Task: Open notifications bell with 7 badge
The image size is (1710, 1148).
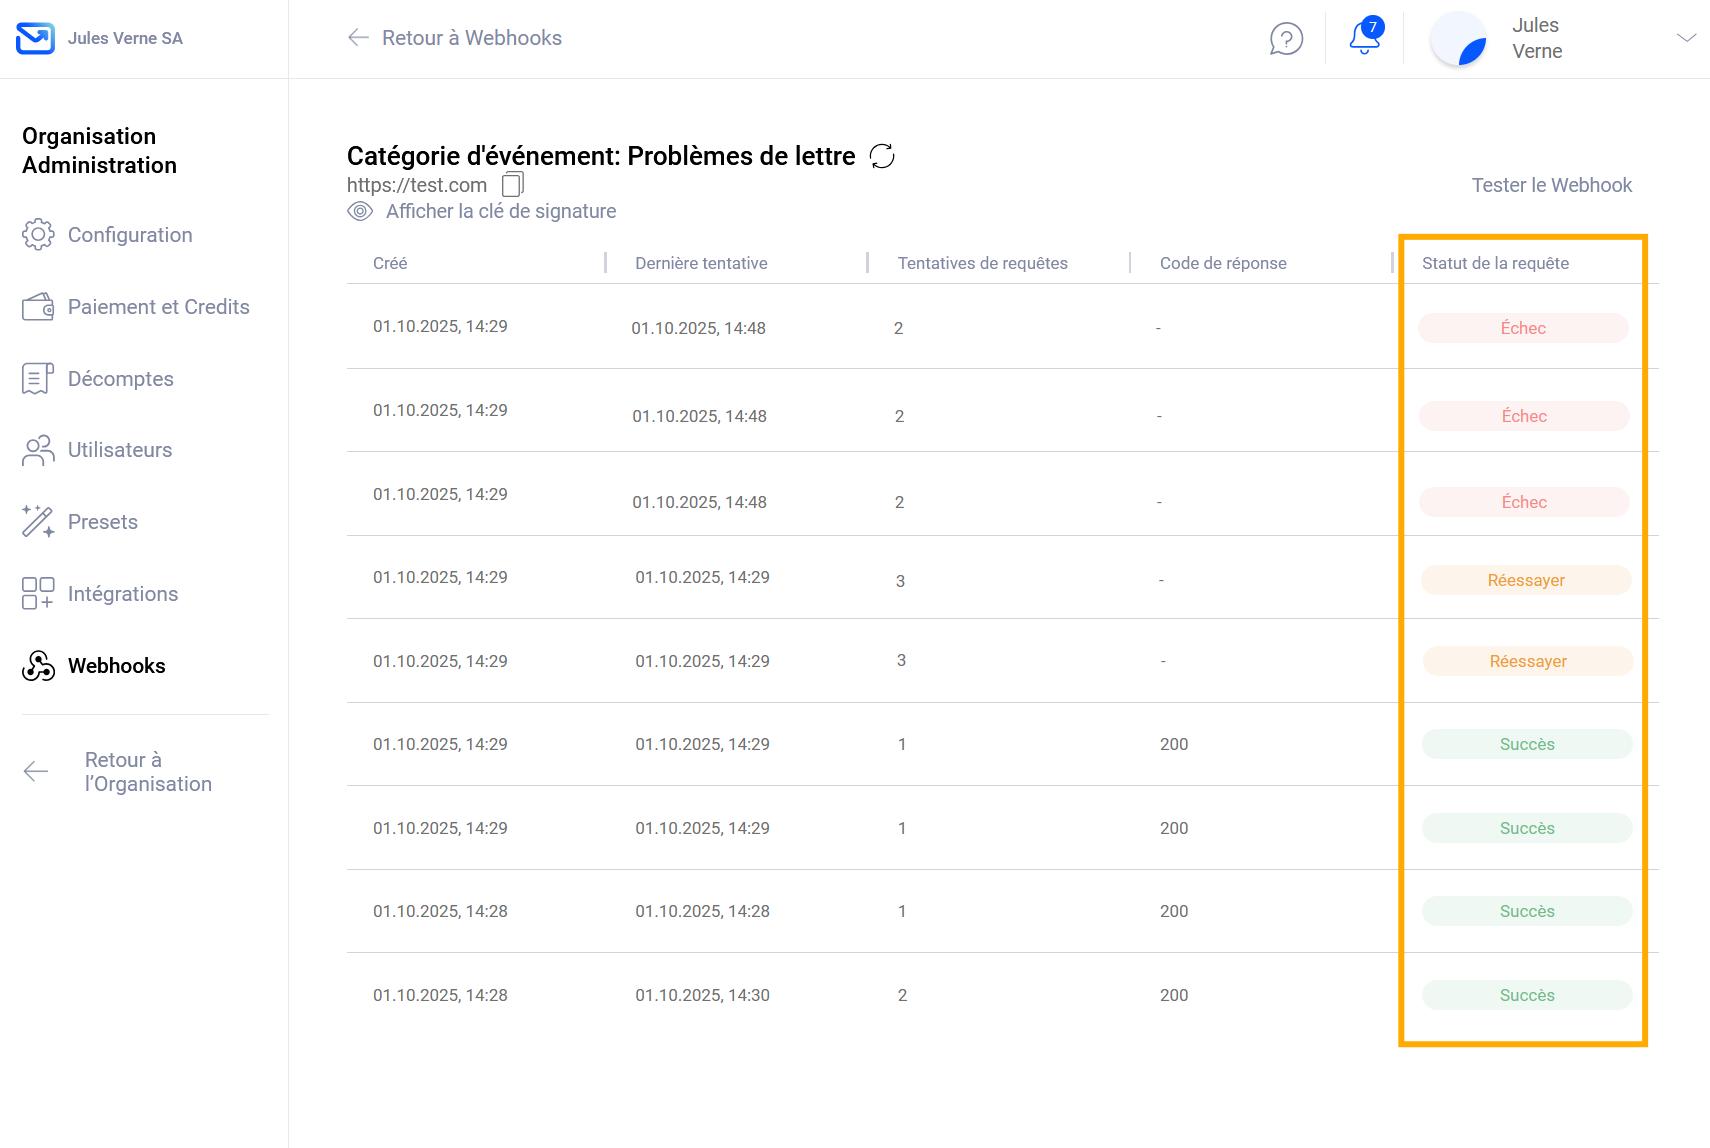Action: coord(1364,37)
